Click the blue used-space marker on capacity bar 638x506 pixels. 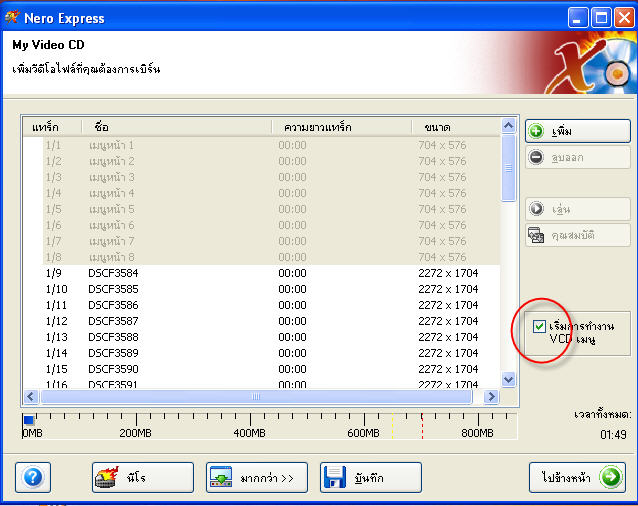pyautogui.click(x=28, y=420)
